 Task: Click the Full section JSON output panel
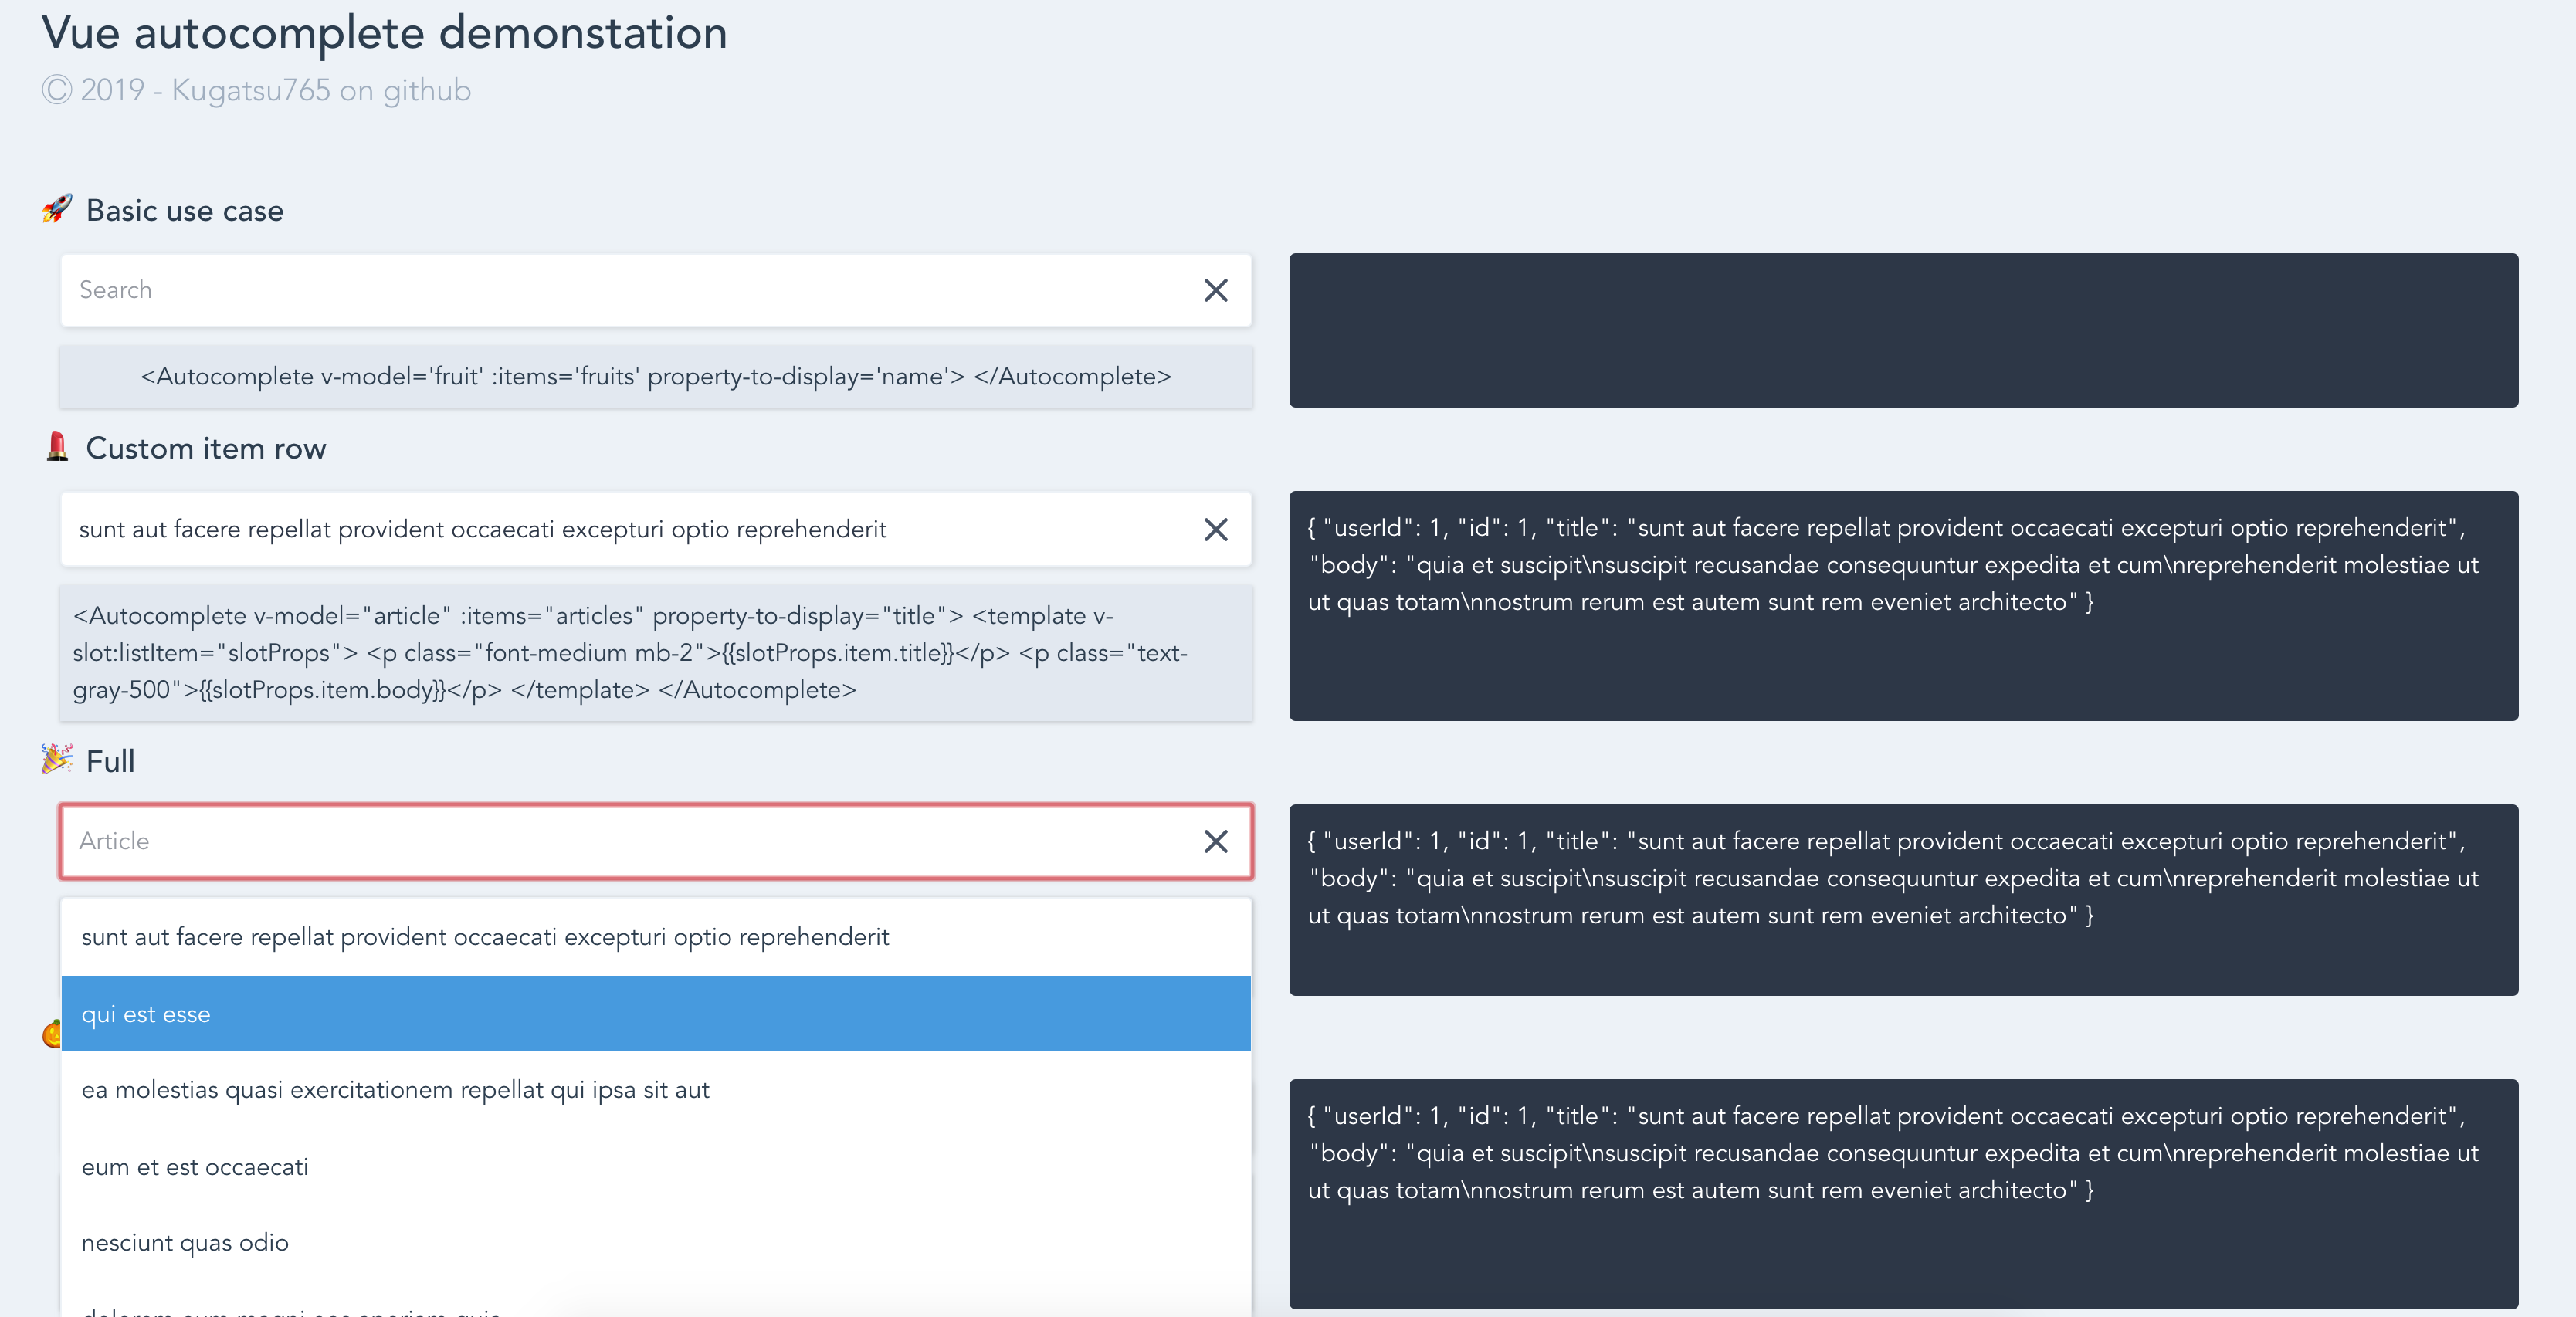point(1902,899)
